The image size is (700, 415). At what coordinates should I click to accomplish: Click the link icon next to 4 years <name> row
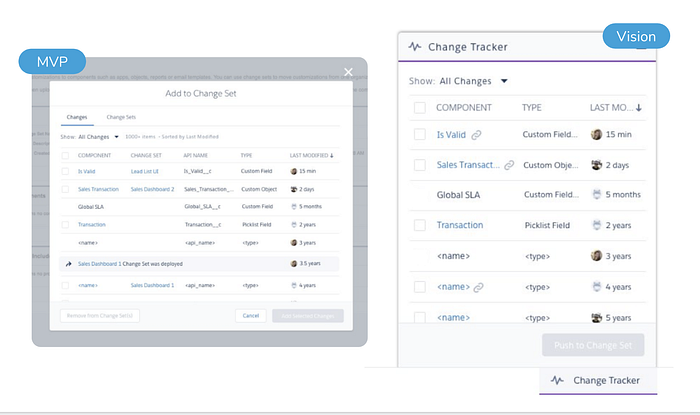point(477,287)
